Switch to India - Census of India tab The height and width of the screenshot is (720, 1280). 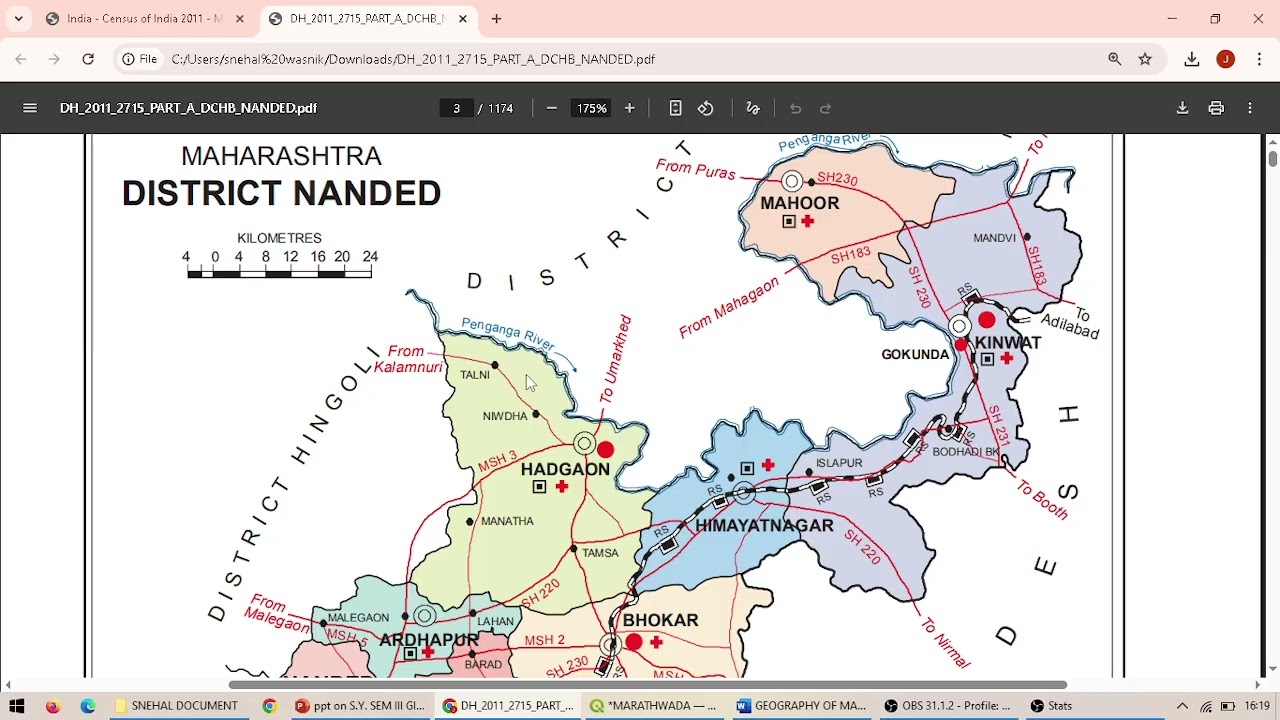point(144,18)
